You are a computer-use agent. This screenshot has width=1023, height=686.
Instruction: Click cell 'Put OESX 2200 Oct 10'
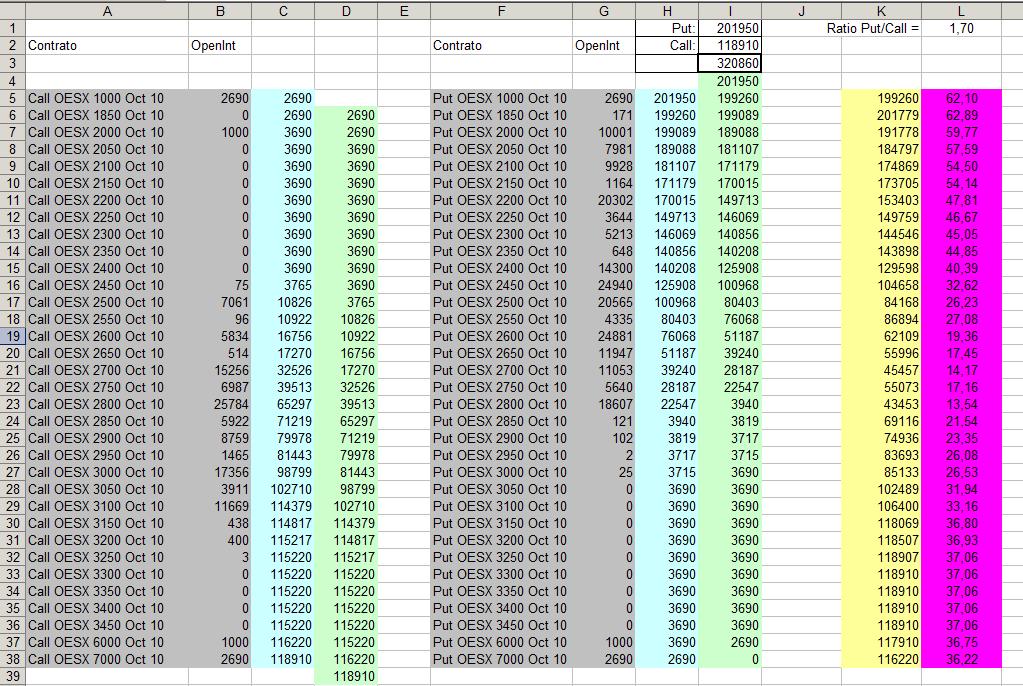(x=501, y=200)
